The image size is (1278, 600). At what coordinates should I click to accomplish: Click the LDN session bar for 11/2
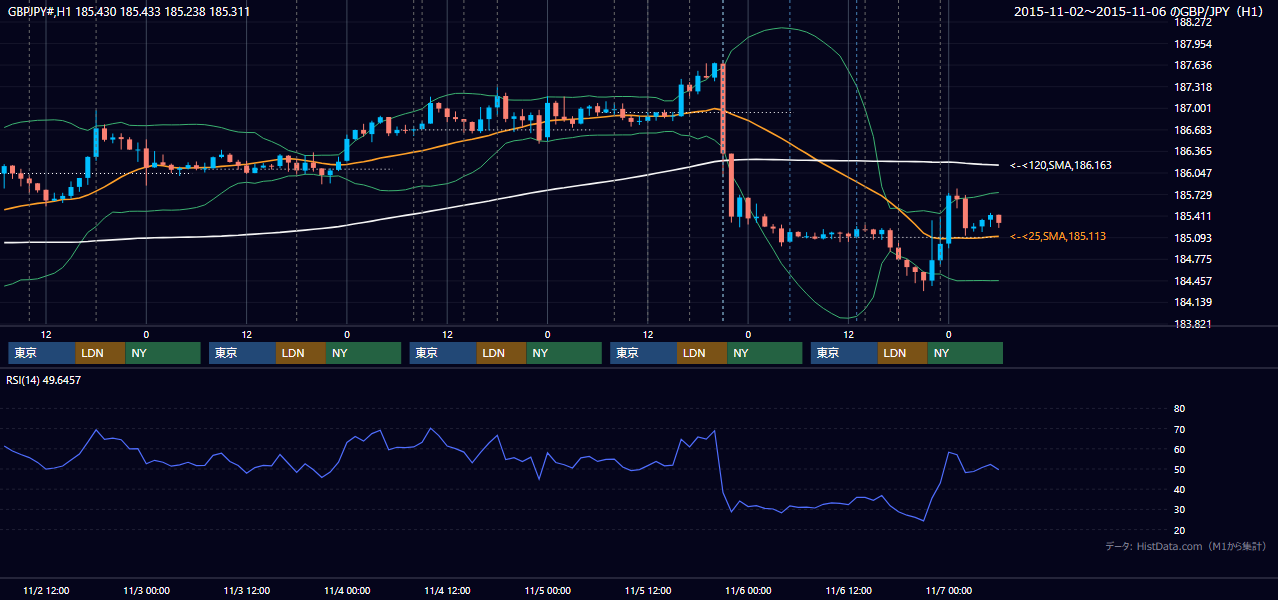coord(101,353)
